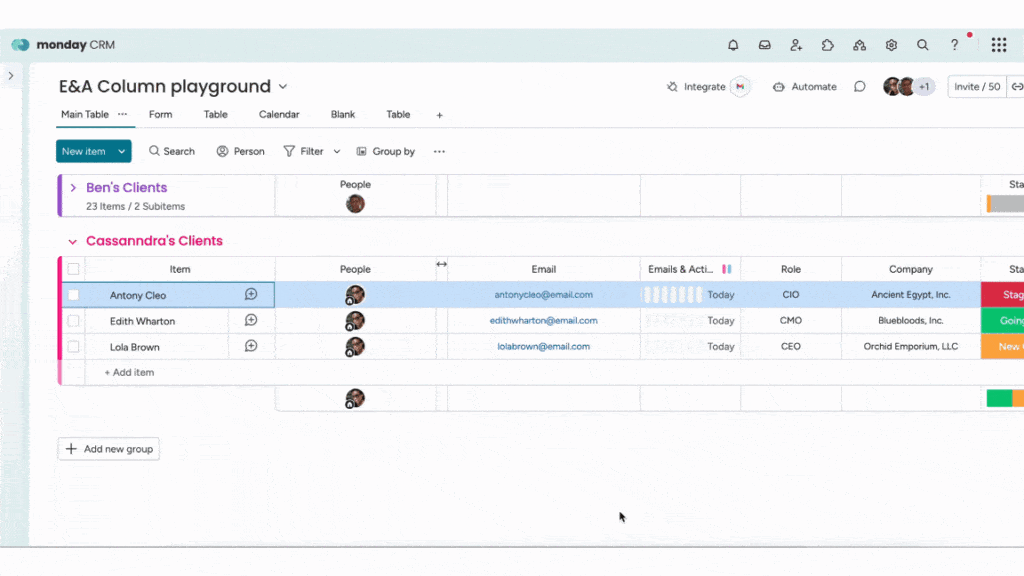This screenshot has width=1024, height=576.
Task: Click the orange status cell for Lola Brown
Action: click(1002, 346)
